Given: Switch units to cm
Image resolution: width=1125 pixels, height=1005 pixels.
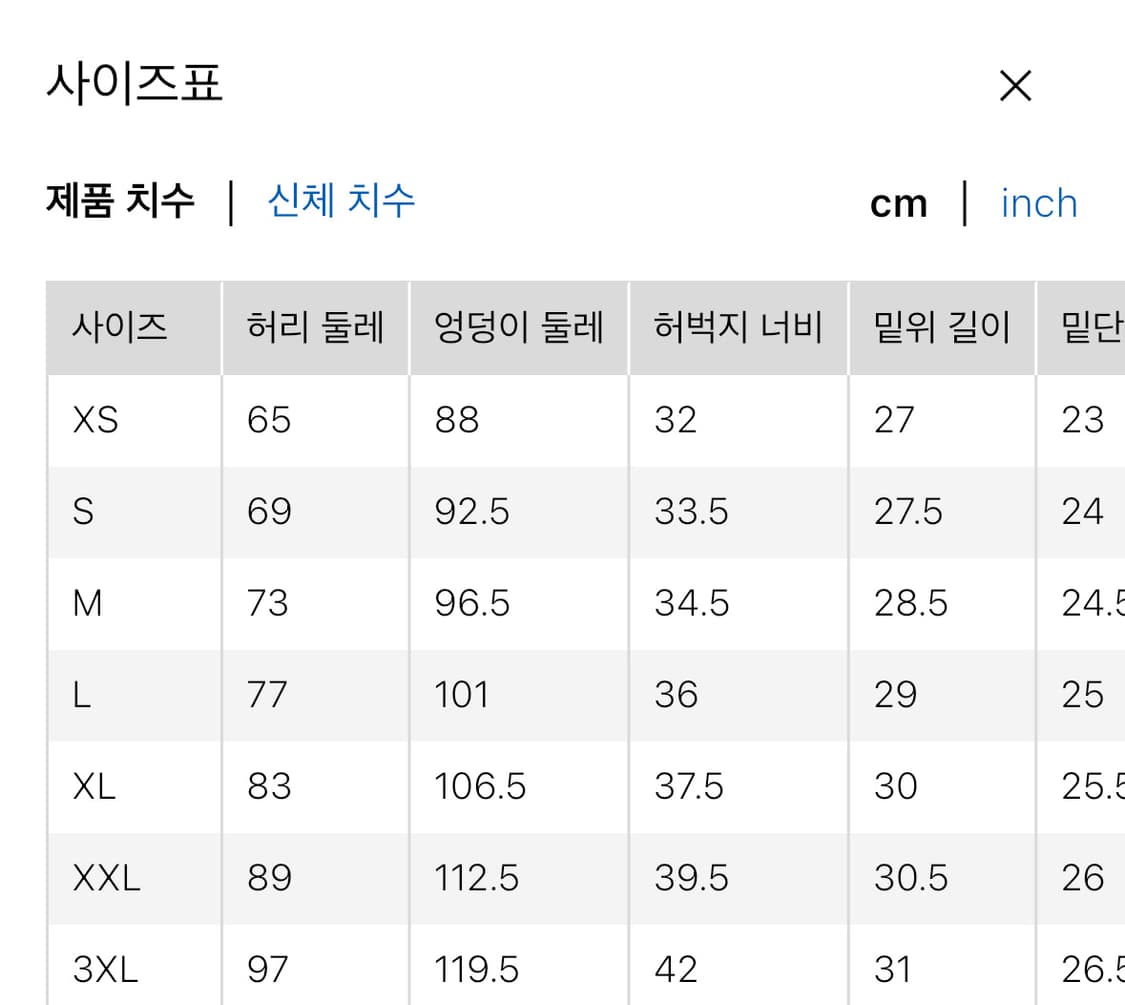Looking at the screenshot, I should (899, 203).
